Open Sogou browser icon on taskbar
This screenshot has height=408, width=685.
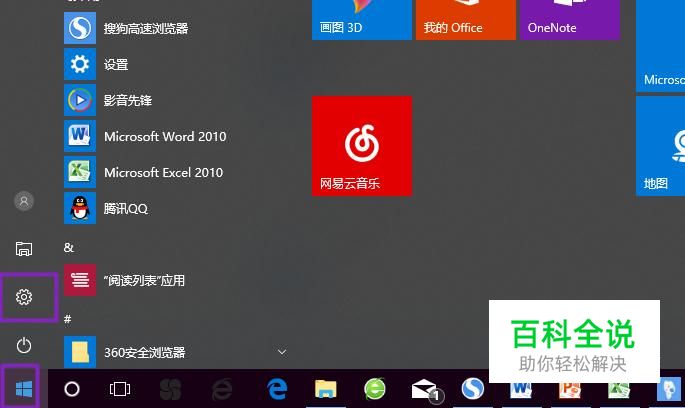point(473,388)
